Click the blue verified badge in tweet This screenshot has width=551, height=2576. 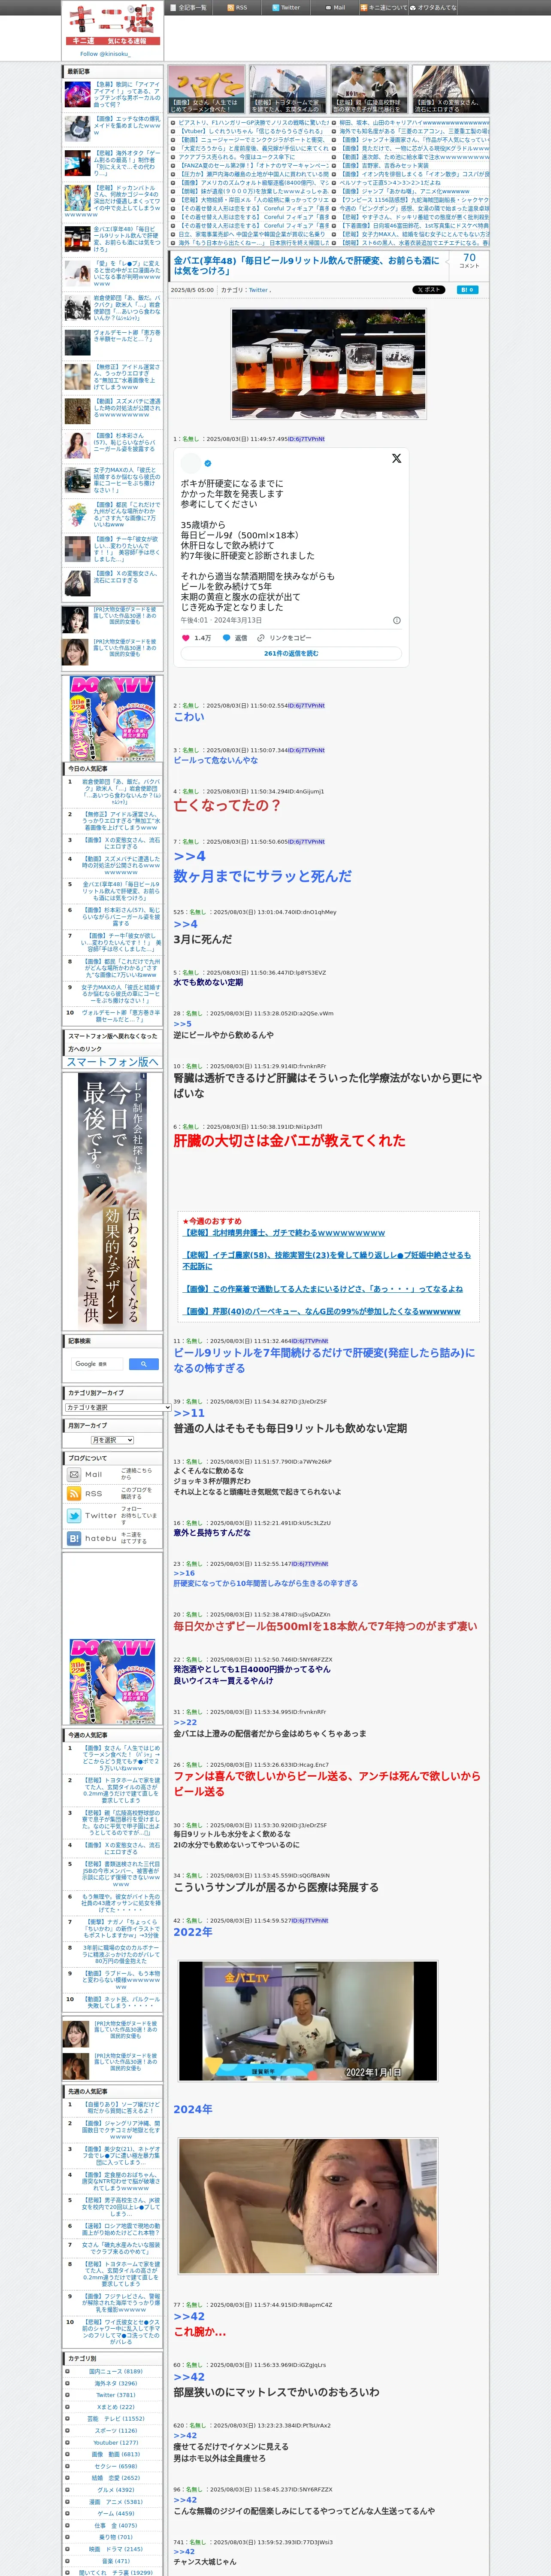click(208, 463)
